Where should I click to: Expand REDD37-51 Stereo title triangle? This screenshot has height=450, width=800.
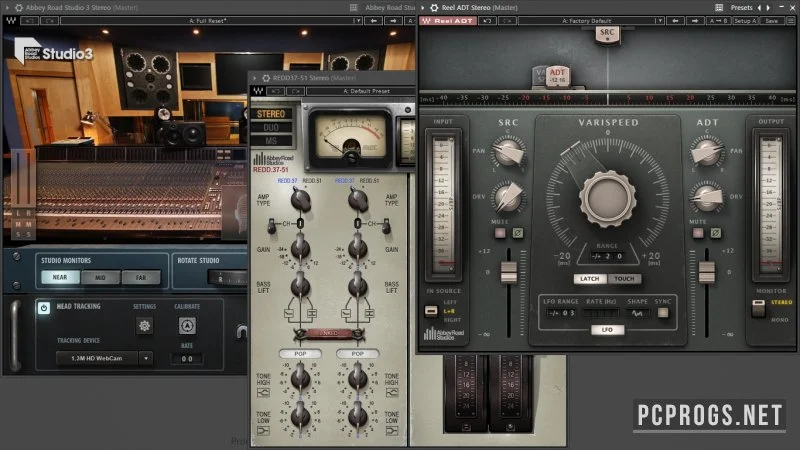pyautogui.click(x=255, y=78)
